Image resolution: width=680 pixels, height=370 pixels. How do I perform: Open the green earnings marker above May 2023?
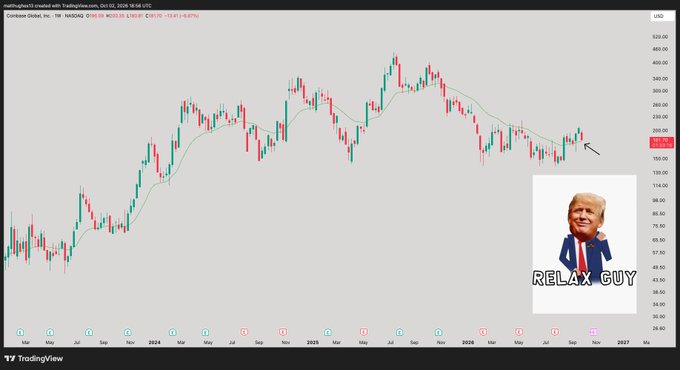coord(50,332)
